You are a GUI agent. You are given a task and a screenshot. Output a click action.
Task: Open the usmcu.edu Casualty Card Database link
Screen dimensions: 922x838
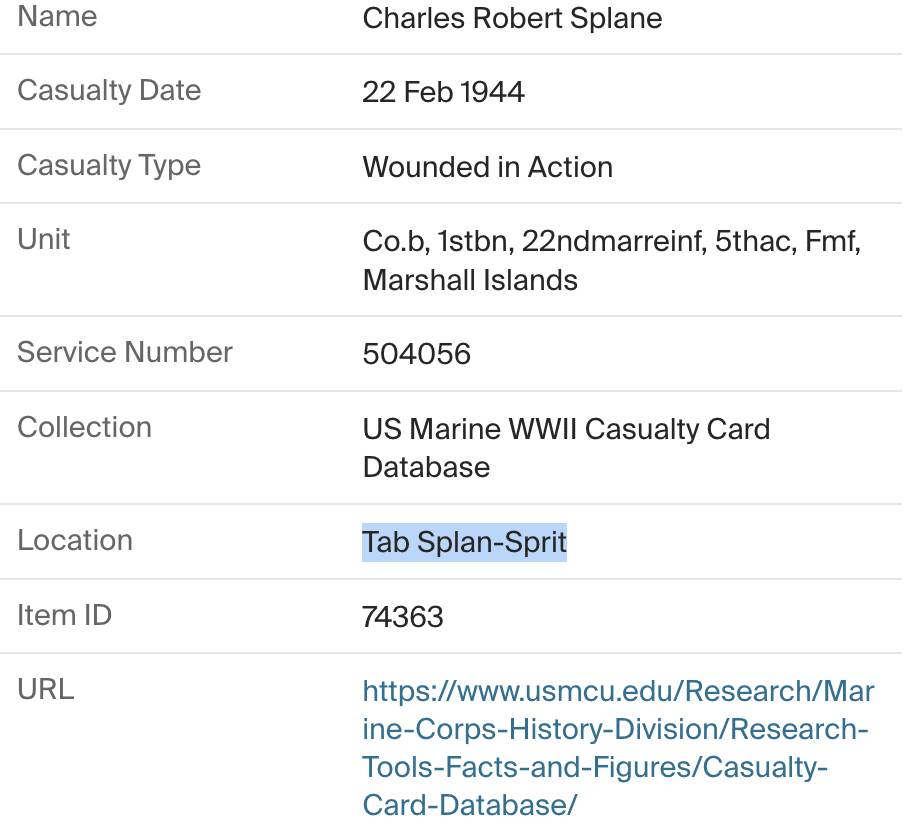point(618,748)
